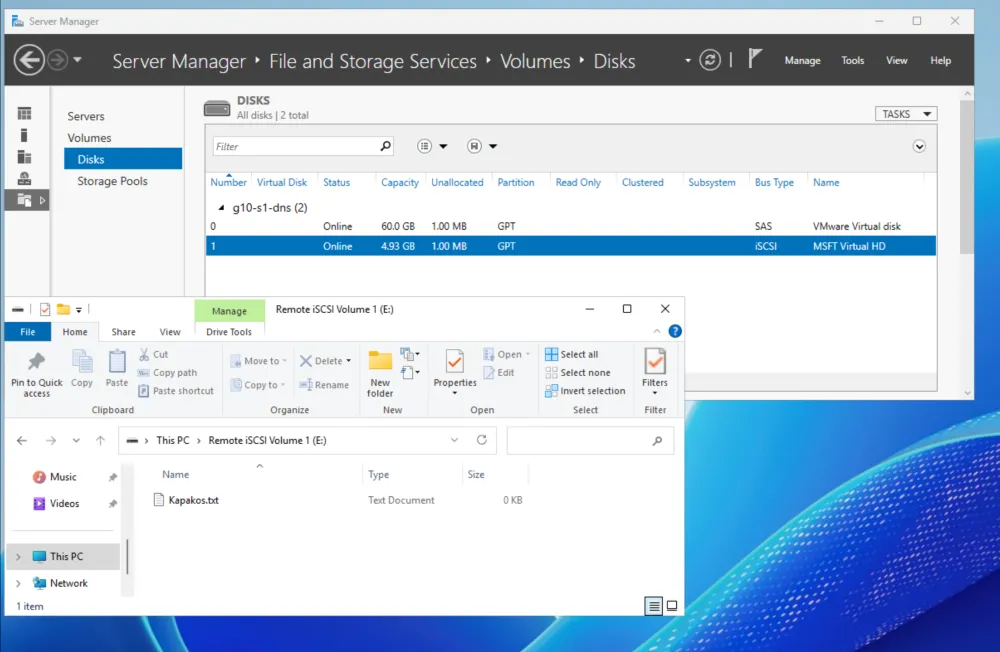
Task: Click Pin to Quick access icon
Action: click(x=36, y=362)
